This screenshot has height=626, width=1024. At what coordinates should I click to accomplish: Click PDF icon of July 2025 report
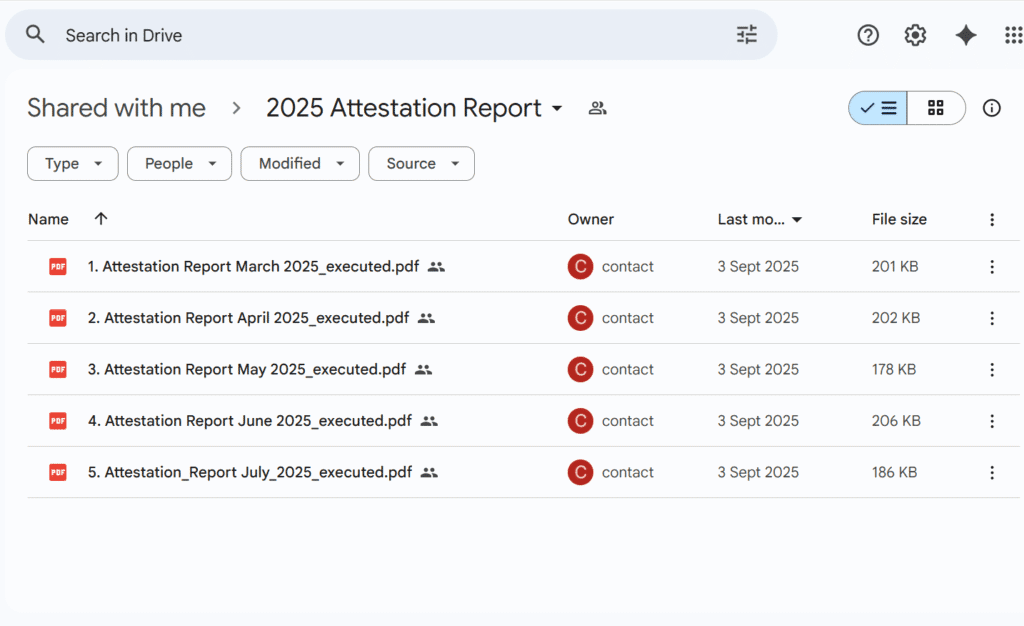(58, 472)
